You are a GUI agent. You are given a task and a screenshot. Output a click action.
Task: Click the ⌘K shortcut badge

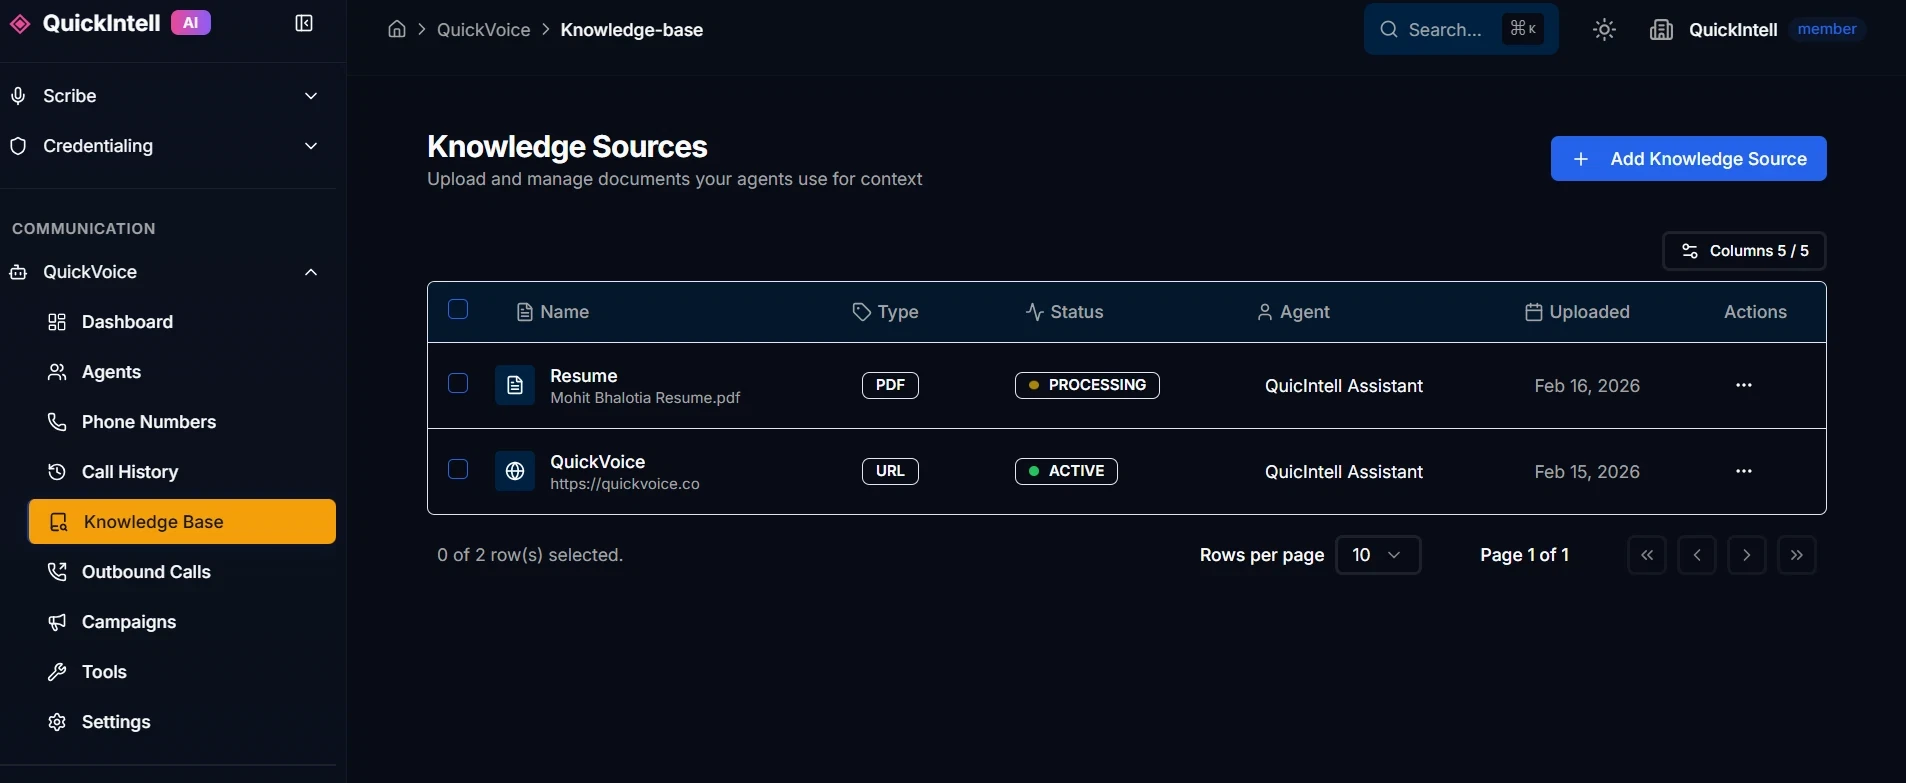(1523, 29)
